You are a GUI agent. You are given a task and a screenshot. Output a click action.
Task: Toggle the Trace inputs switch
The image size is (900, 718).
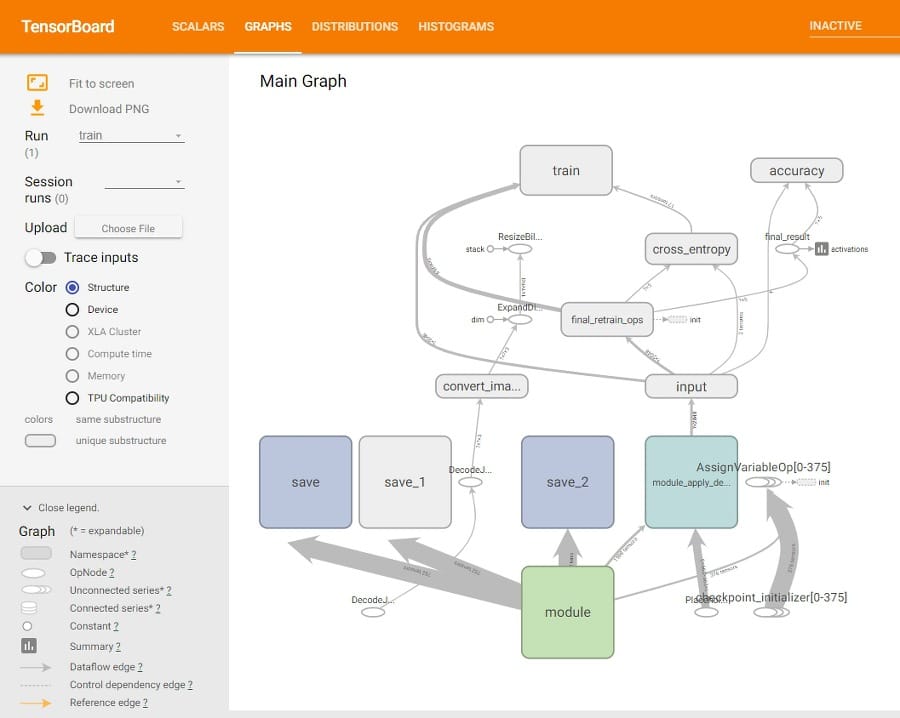(x=41, y=258)
